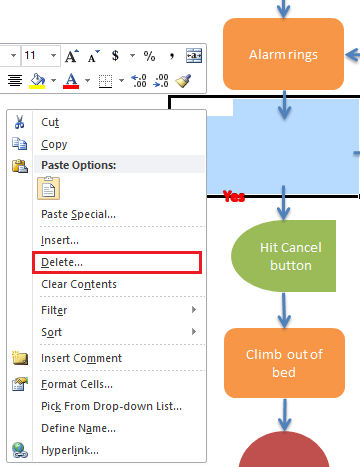Click the Increase Font Size icon

[x=72, y=56]
